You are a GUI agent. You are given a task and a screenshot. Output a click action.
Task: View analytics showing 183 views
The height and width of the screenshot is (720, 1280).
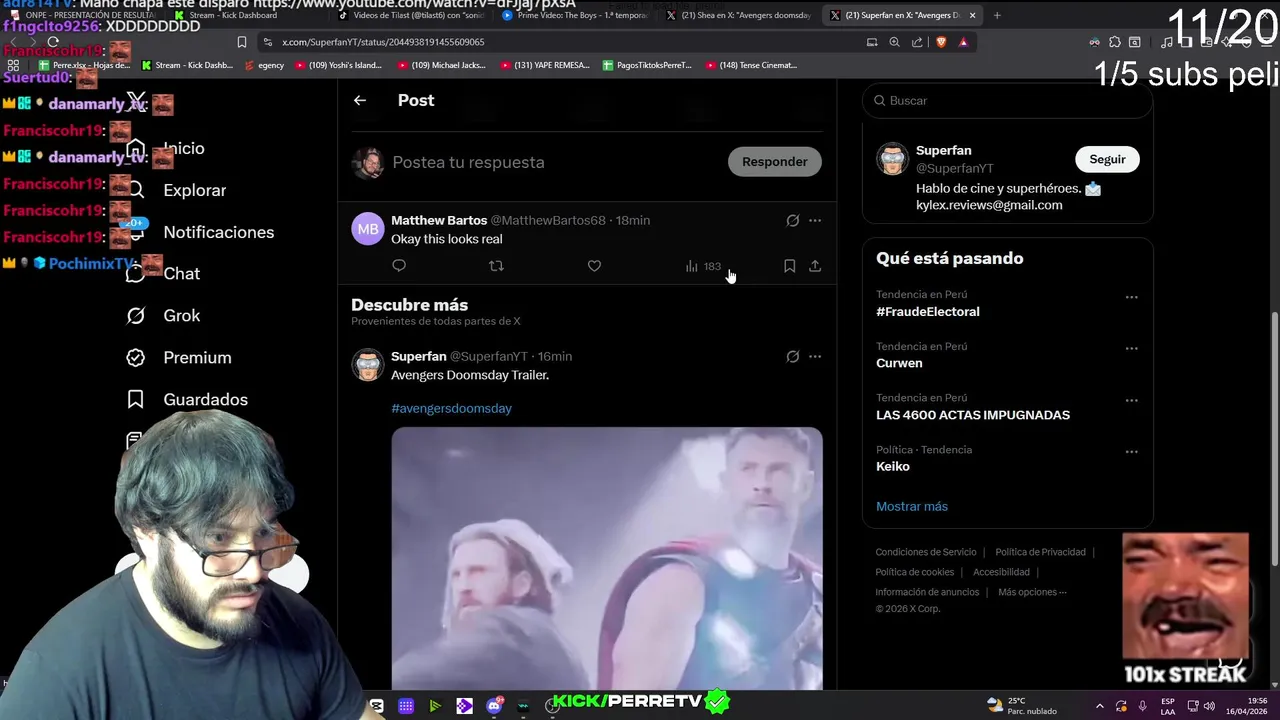(x=703, y=266)
